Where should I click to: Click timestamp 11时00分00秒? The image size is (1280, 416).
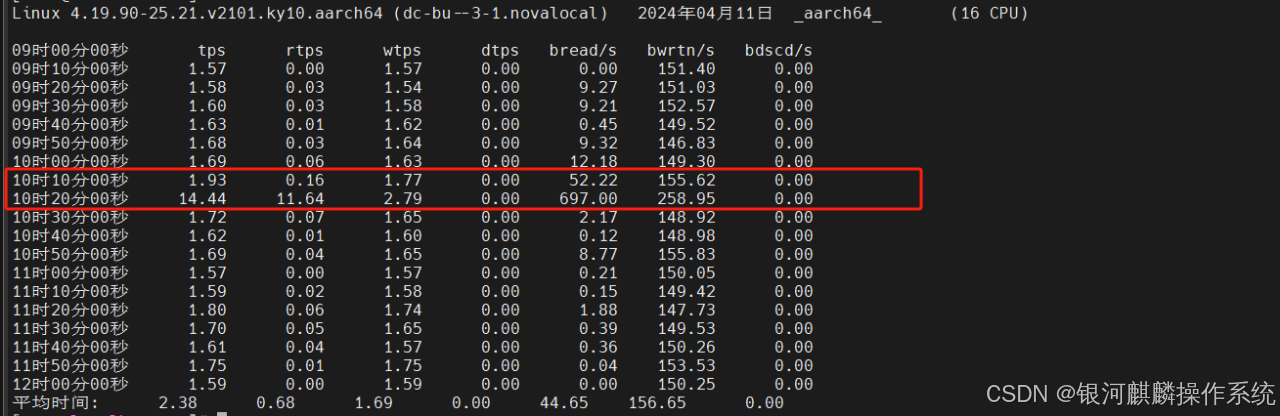pos(70,273)
